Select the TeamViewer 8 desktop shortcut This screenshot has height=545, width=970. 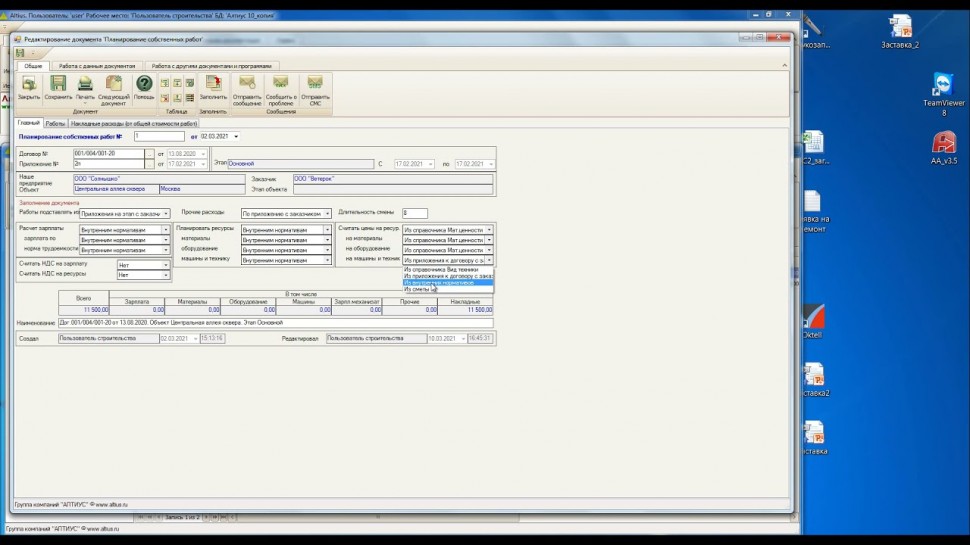(943, 88)
